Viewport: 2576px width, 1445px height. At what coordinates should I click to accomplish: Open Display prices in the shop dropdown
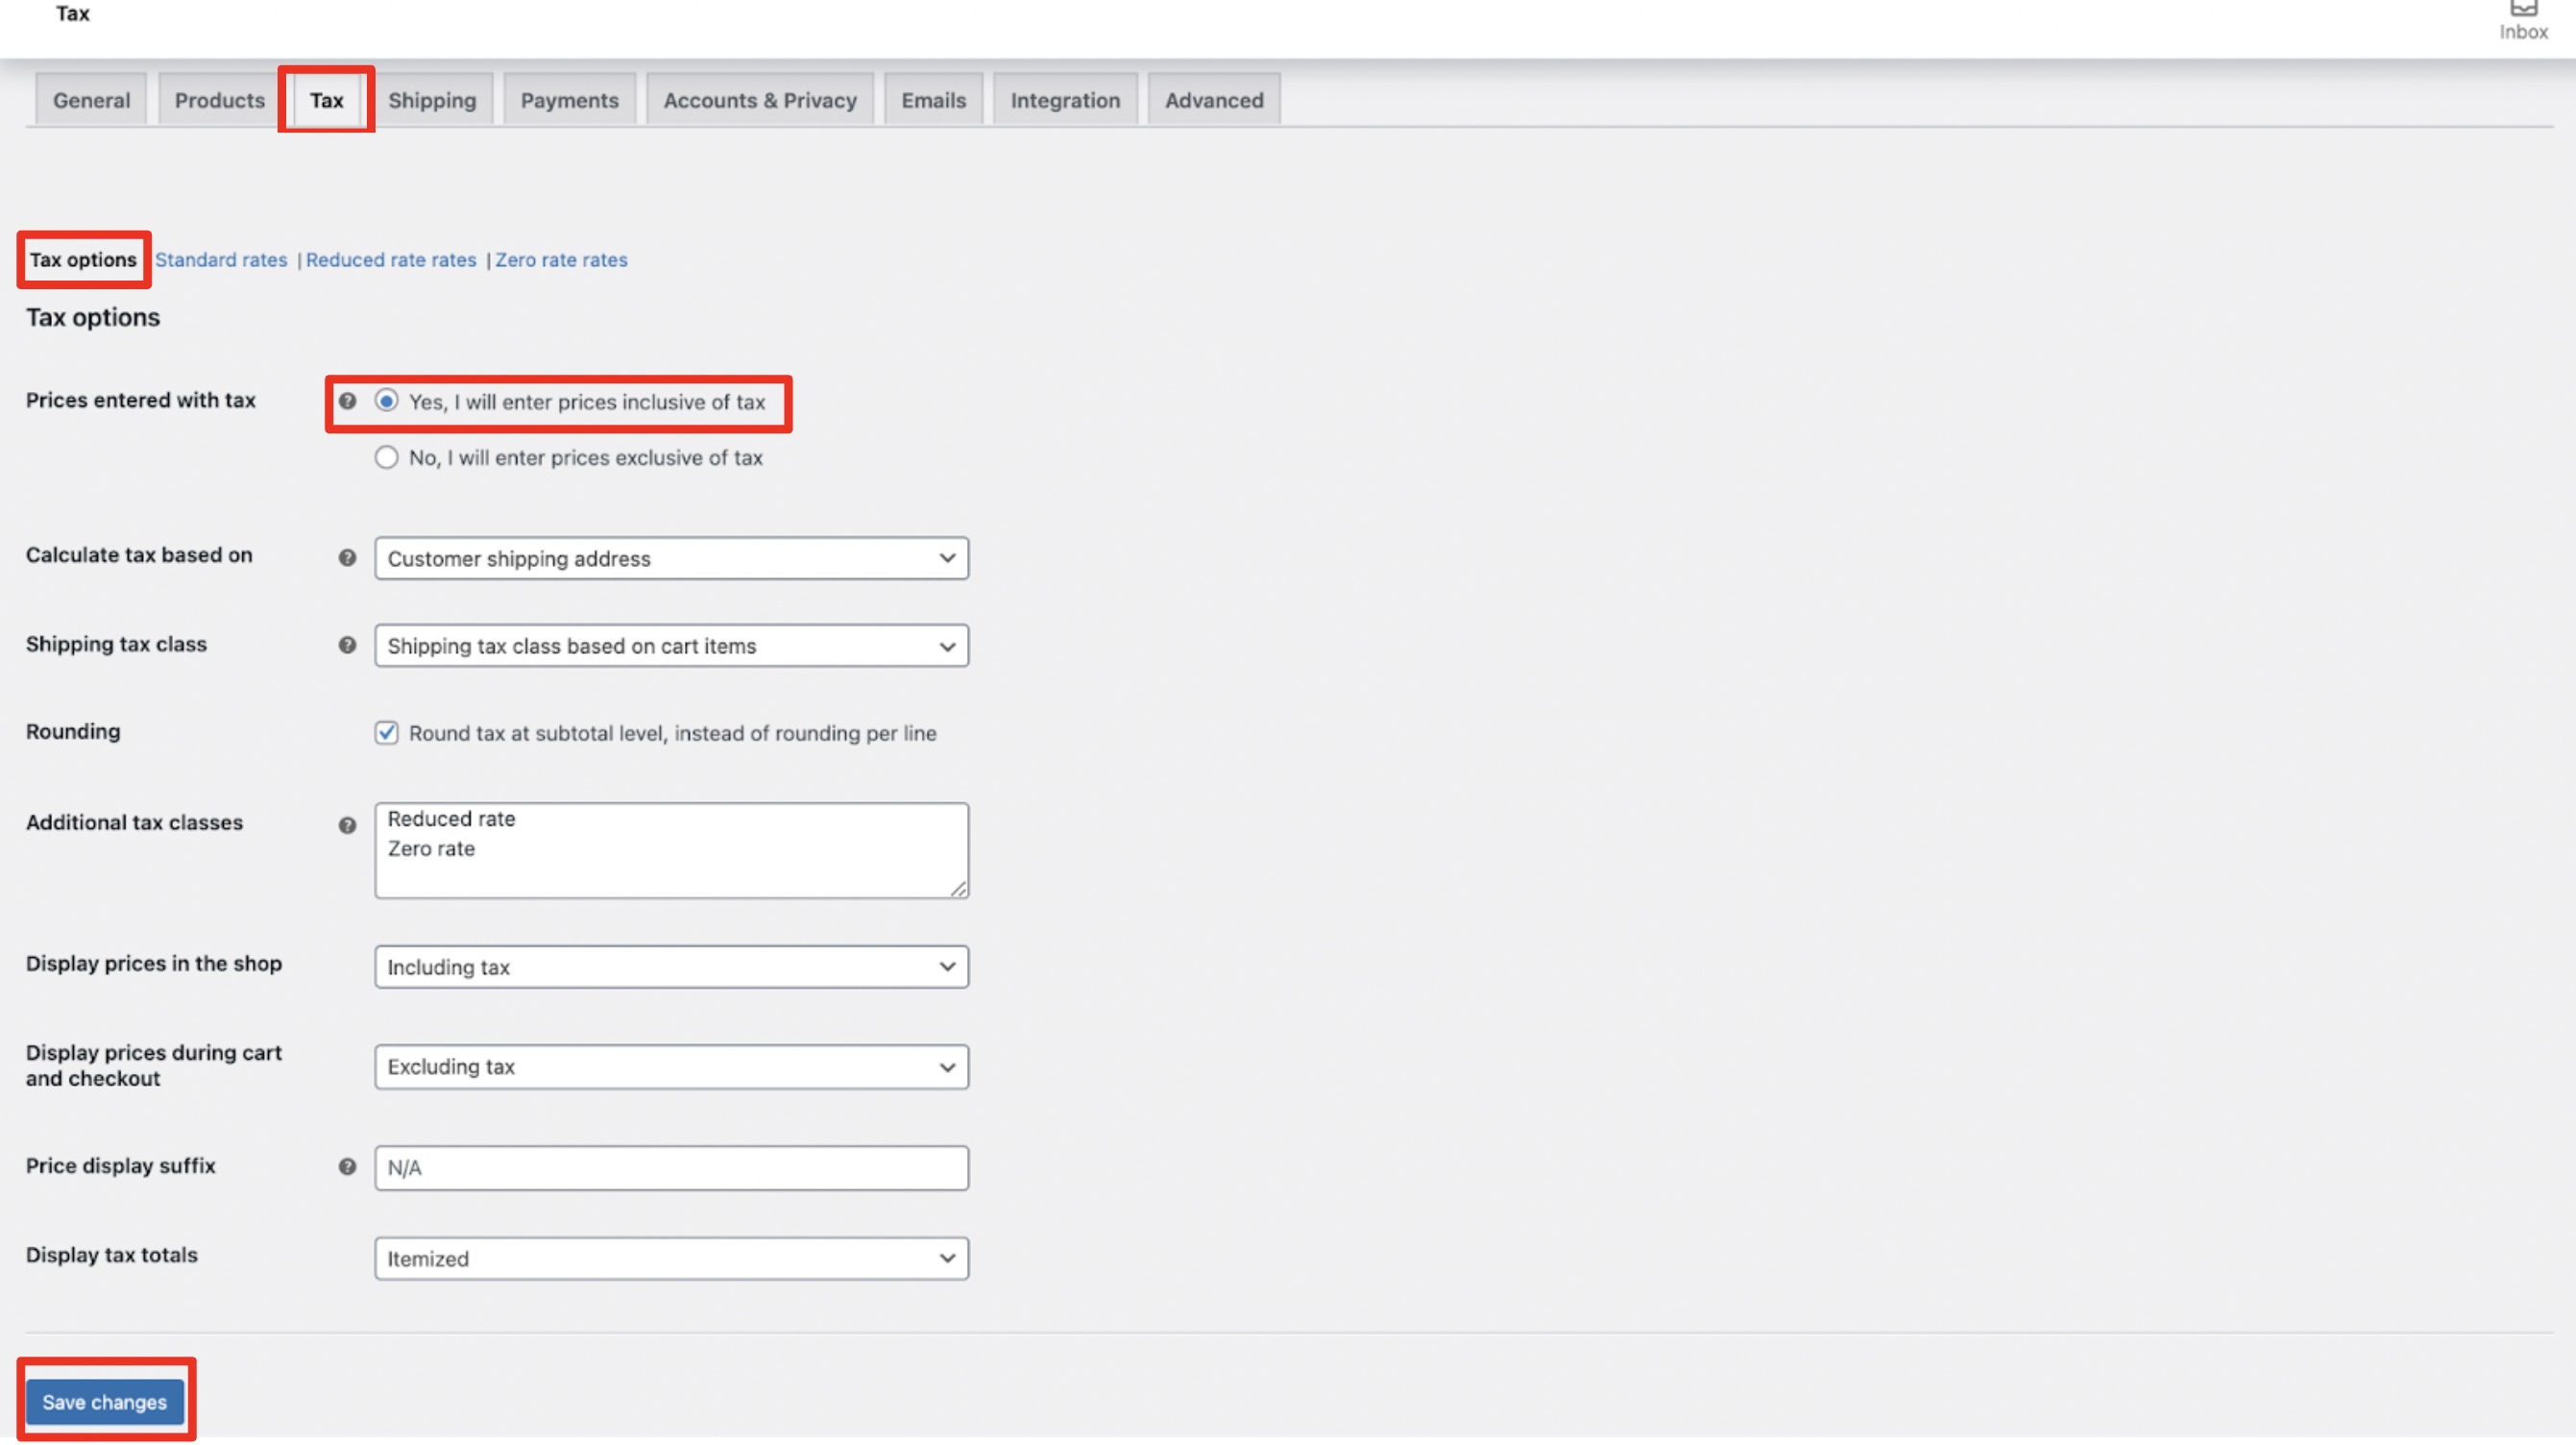671,967
